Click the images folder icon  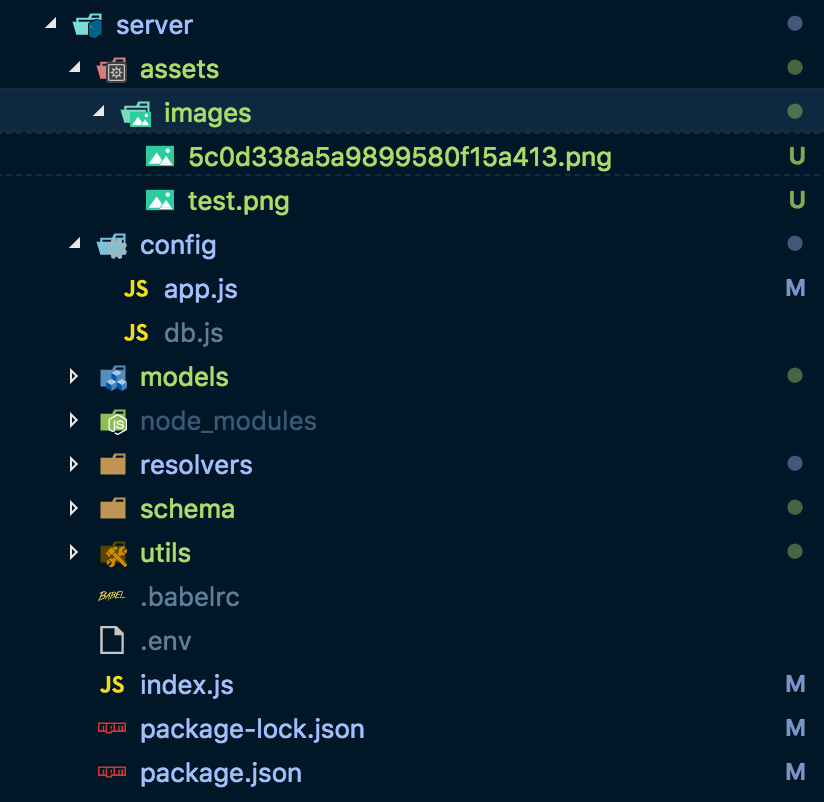click(136, 113)
